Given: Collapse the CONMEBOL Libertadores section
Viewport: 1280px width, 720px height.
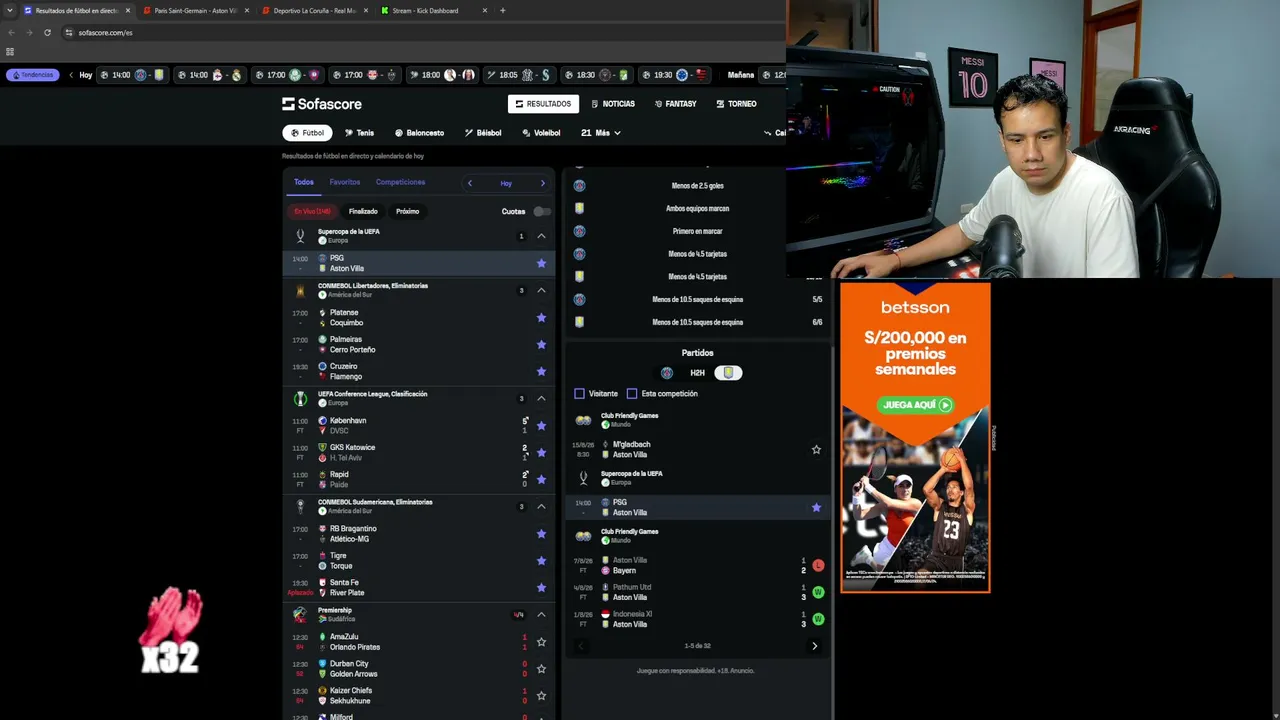Looking at the screenshot, I should pyautogui.click(x=541, y=290).
